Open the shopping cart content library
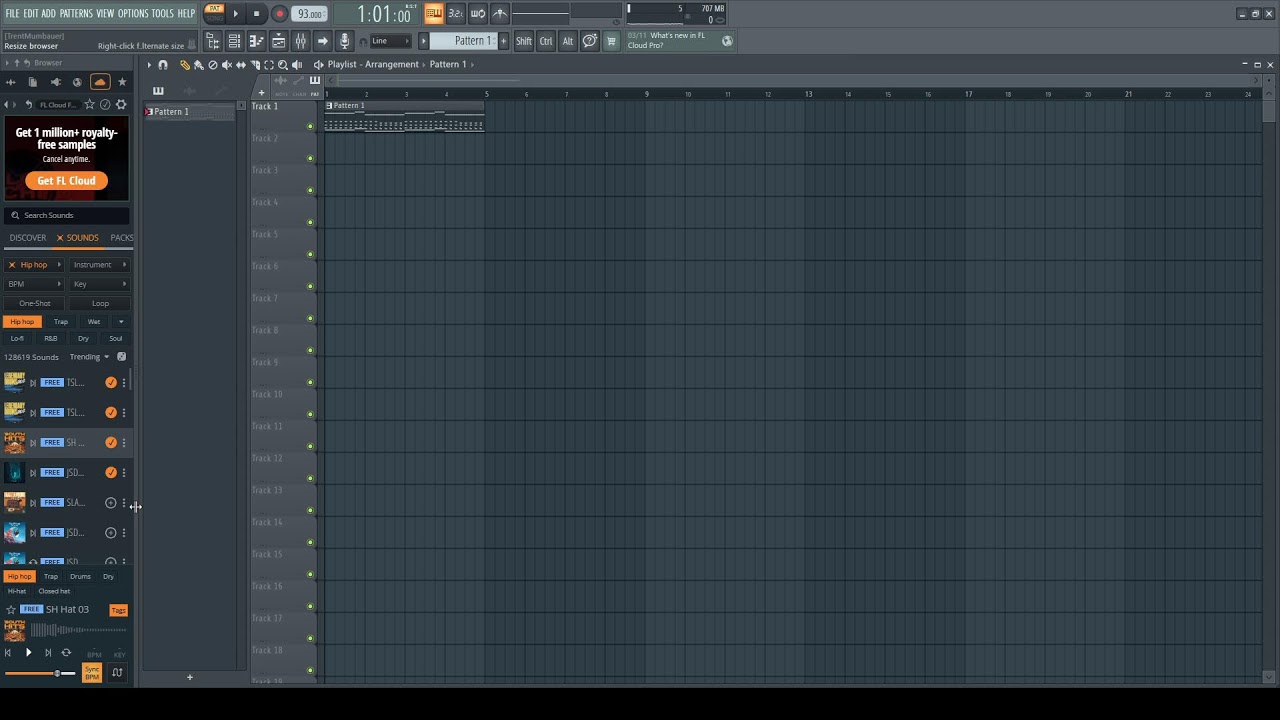The width and height of the screenshot is (1280, 720). pos(611,41)
